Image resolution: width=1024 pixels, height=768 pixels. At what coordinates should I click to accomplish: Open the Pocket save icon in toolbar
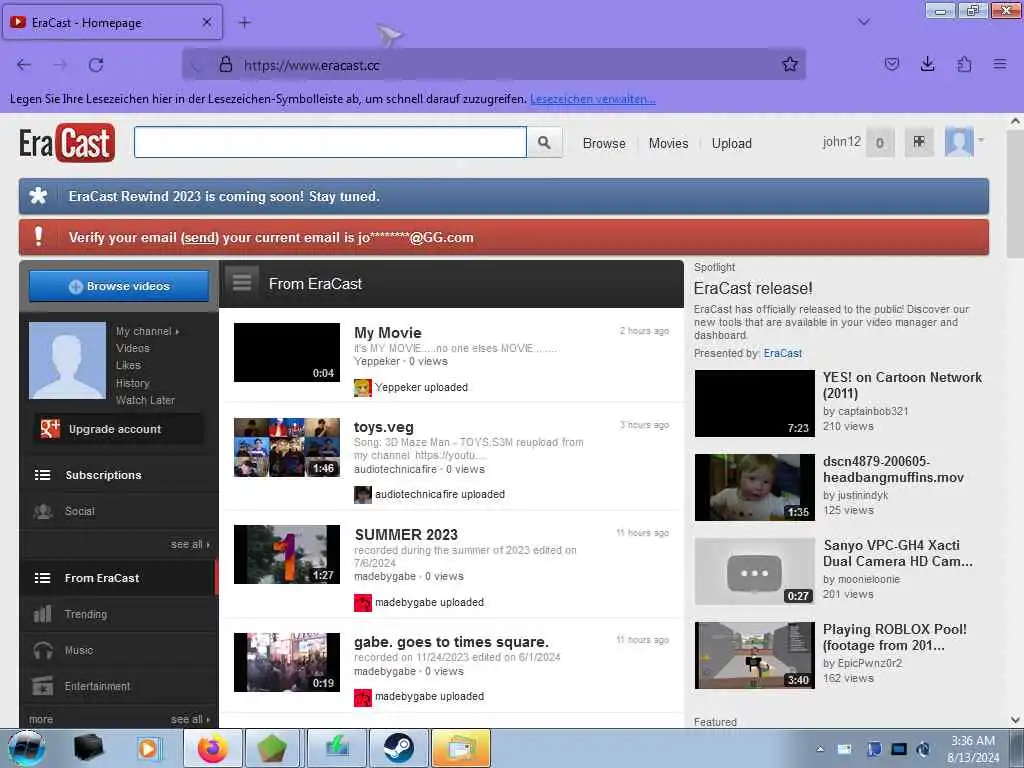pos(891,64)
